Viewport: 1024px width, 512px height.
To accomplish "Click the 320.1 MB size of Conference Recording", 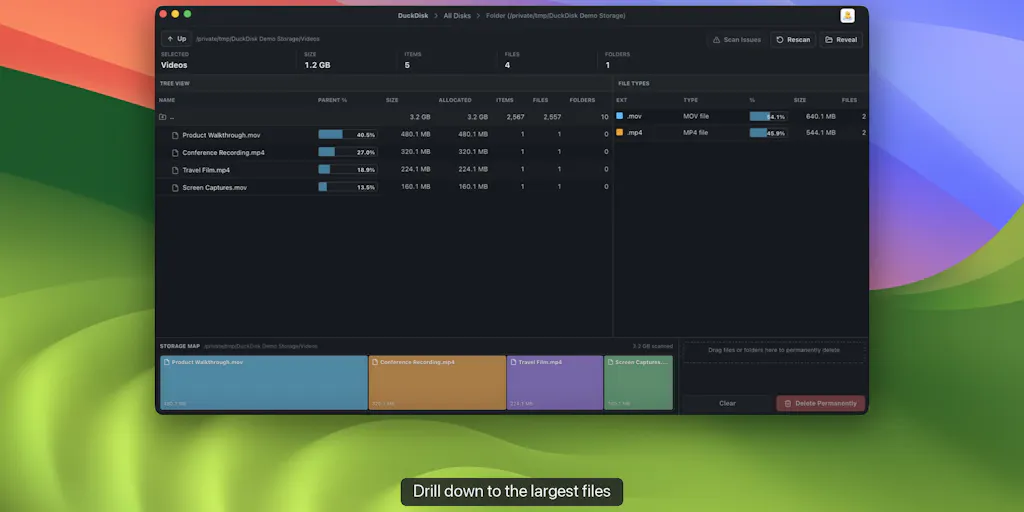I will coord(415,152).
